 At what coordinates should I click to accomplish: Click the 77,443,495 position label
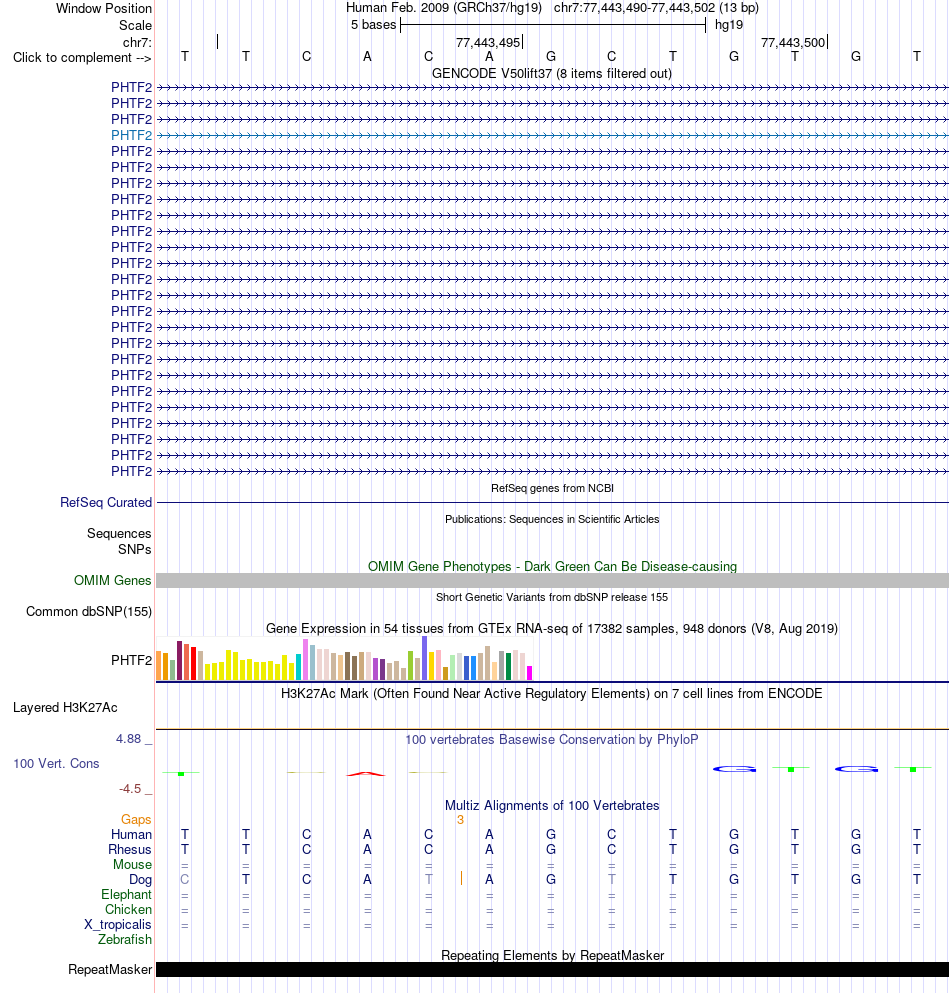pos(488,42)
